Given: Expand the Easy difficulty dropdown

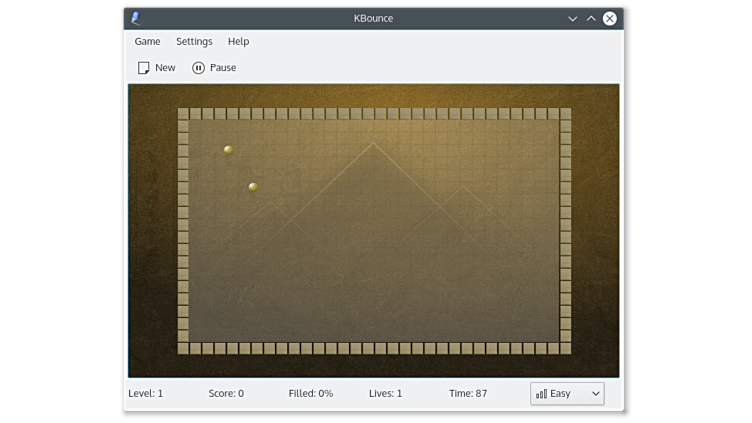Looking at the screenshot, I should click(x=567, y=394).
